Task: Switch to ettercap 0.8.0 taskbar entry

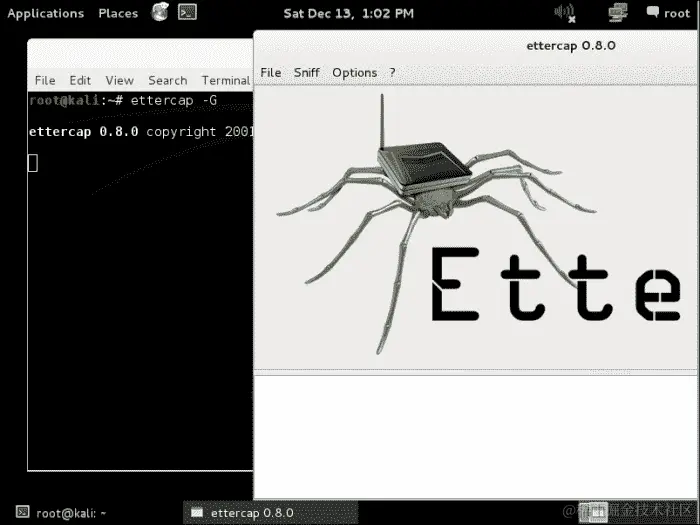Action: pos(271,513)
